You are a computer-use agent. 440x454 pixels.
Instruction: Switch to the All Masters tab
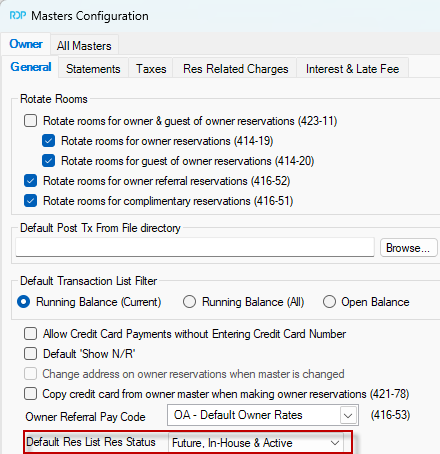(x=84, y=46)
